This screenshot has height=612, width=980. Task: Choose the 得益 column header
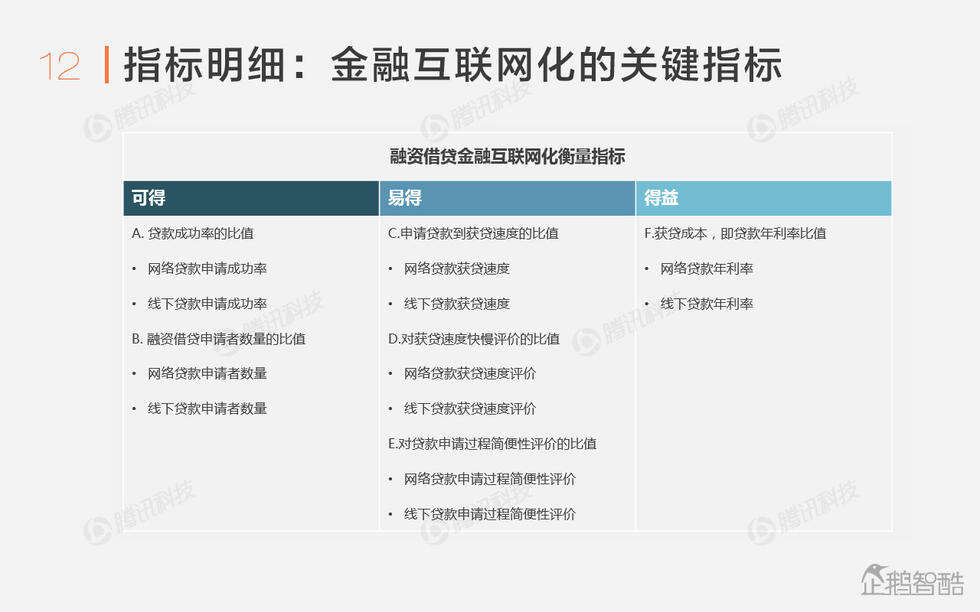tap(661, 198)
